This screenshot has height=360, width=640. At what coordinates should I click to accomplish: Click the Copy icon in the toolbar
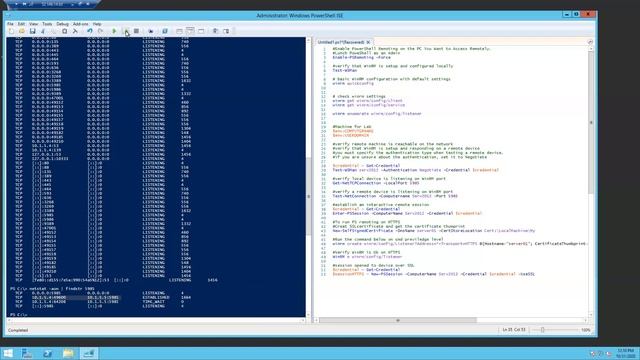point(54,31)
